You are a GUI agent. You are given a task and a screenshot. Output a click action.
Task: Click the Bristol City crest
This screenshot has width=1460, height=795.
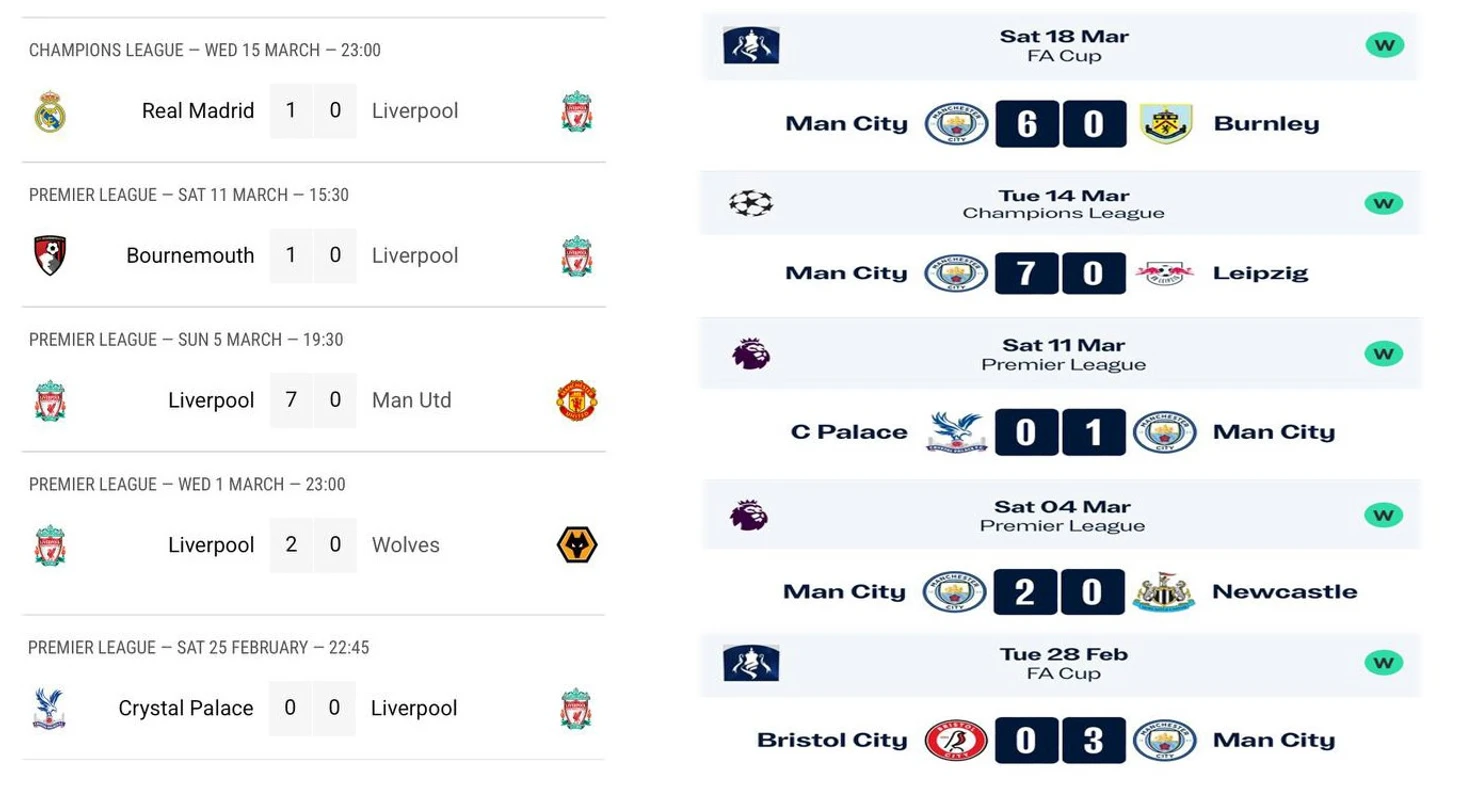[x=956, y=741]
